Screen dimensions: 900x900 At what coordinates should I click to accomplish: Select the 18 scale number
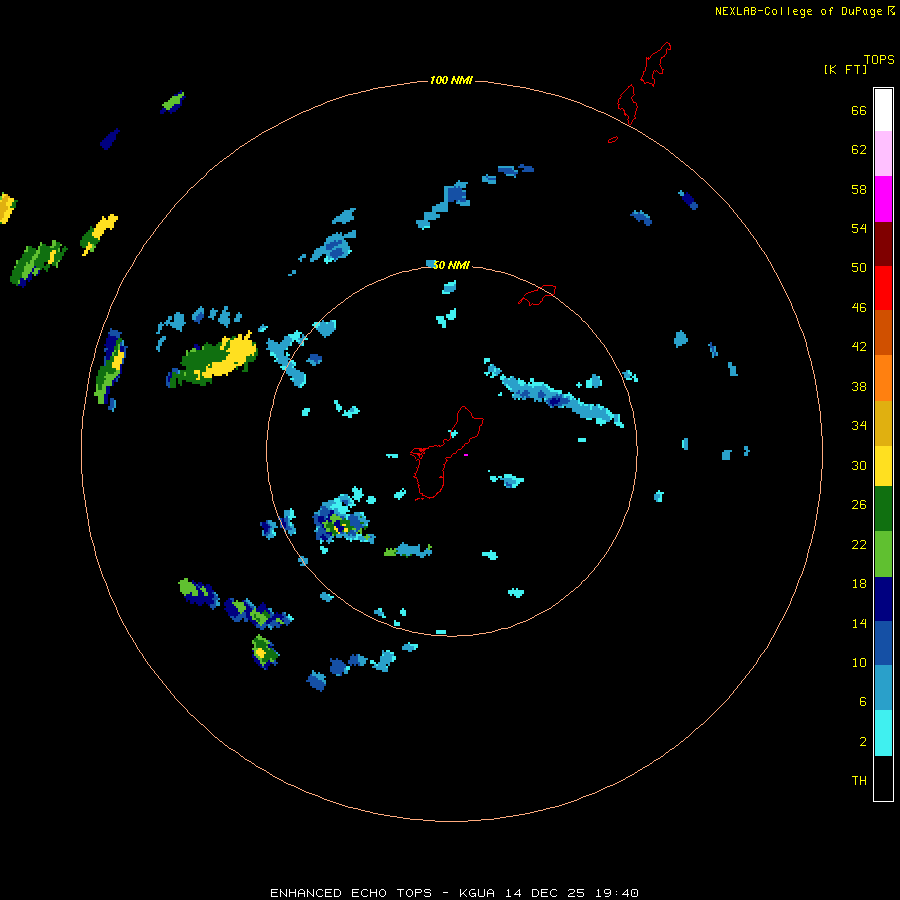pos(859,584)
